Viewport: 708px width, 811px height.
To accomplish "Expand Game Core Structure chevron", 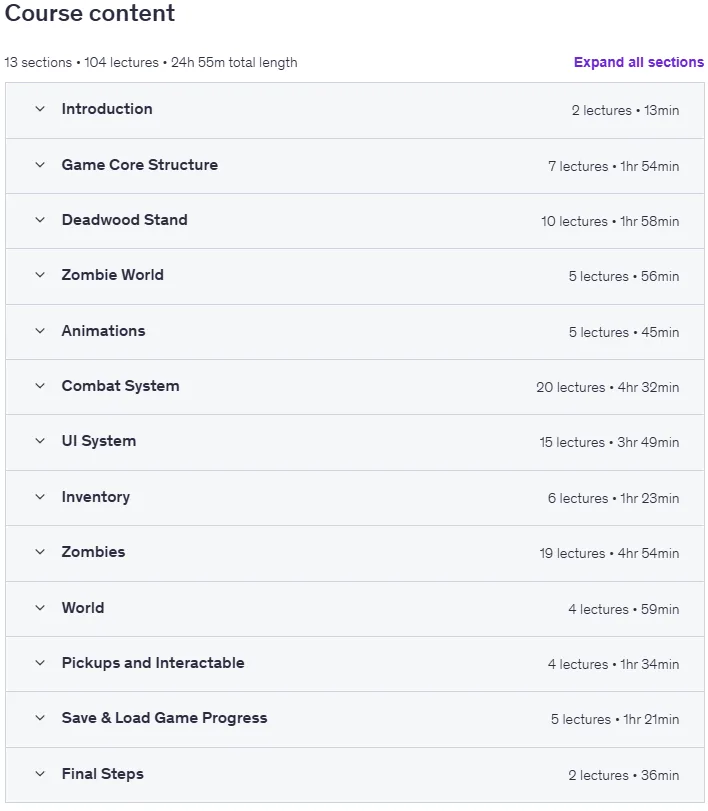I will (x=40, y=165).
